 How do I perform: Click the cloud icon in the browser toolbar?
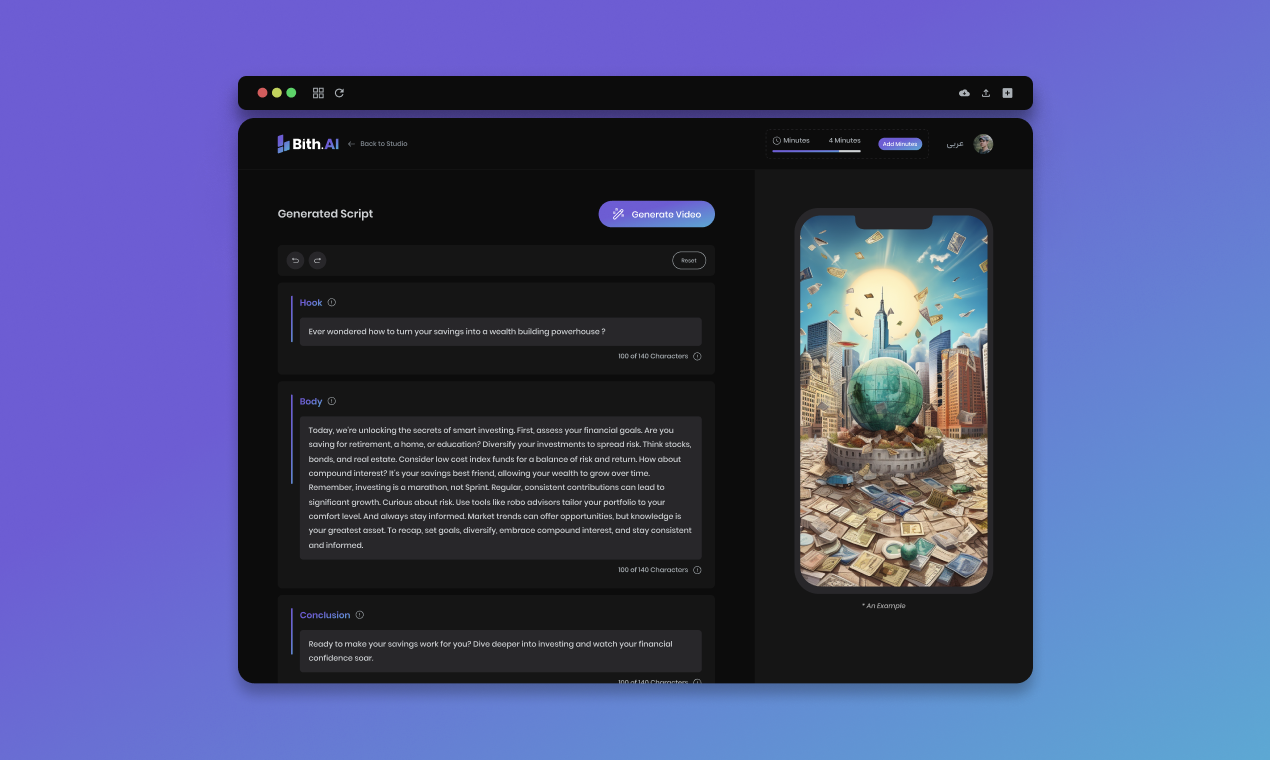(964, 92)
